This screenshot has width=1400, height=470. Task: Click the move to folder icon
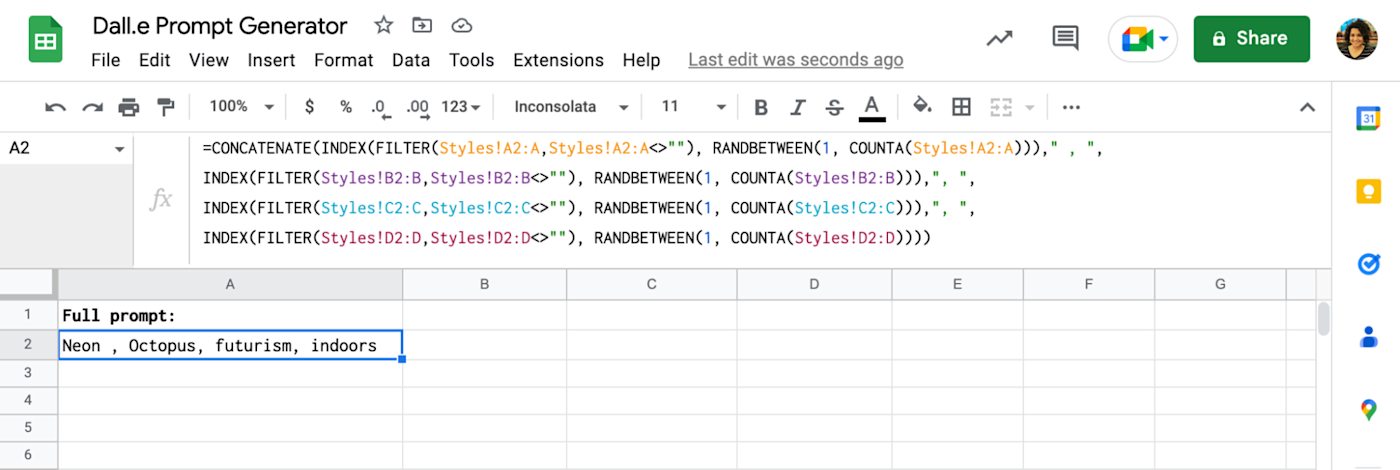422,26
